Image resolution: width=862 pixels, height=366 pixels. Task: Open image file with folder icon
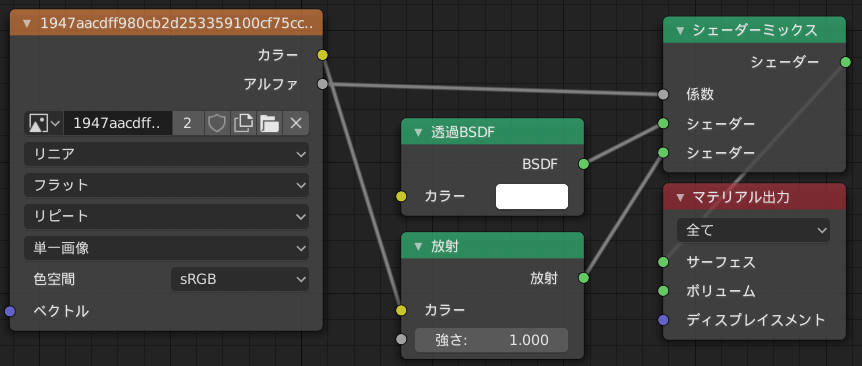pos(269,124)
